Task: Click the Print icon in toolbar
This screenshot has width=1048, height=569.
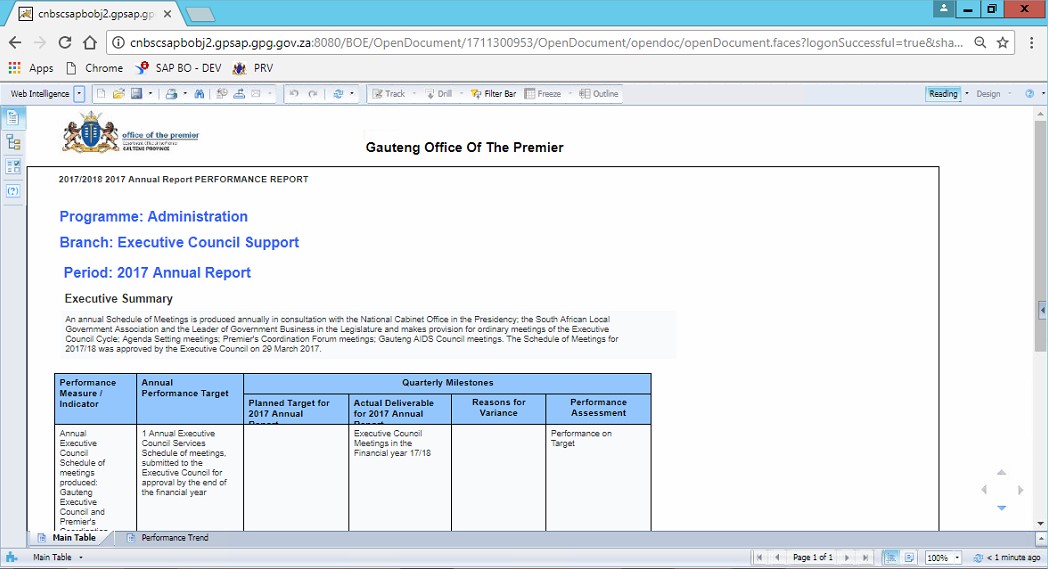Action: pos(171,94)
